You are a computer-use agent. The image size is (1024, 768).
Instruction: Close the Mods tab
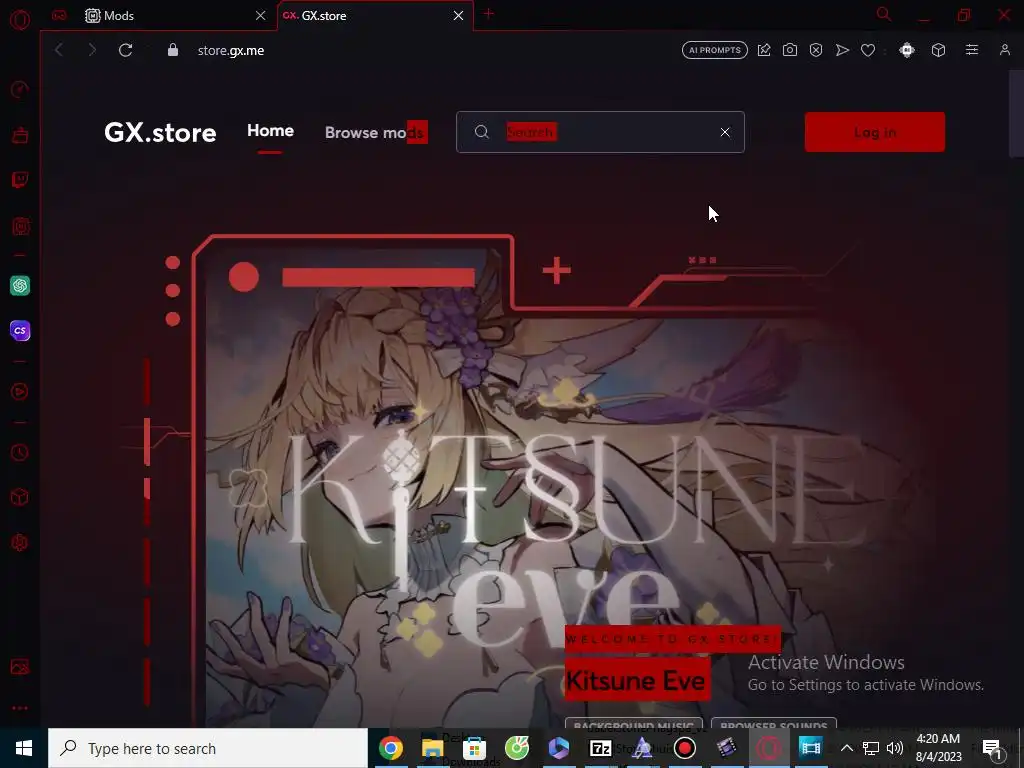pyautogui.click(x=261, y=16)
